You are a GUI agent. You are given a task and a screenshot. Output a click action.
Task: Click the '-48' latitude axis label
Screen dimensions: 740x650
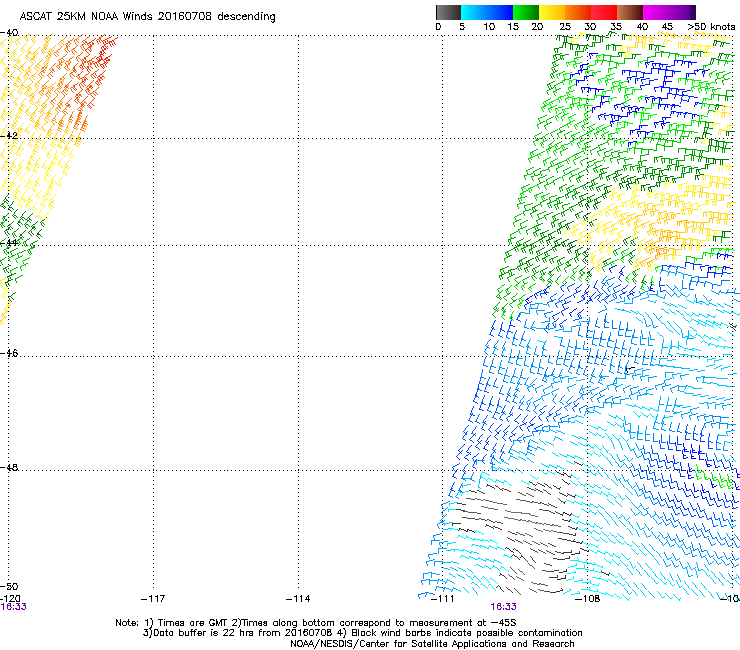click(9, 467)
